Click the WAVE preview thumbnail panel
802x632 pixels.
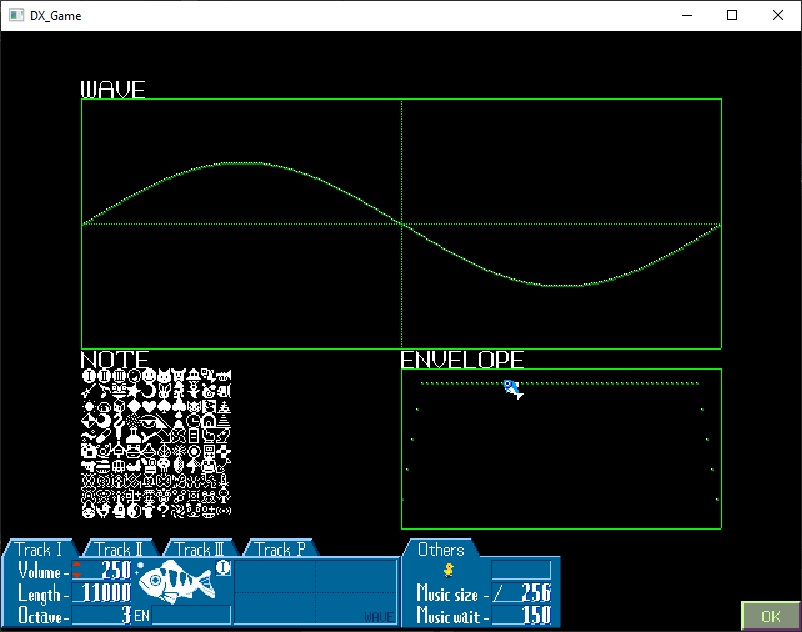click(315, 592)
